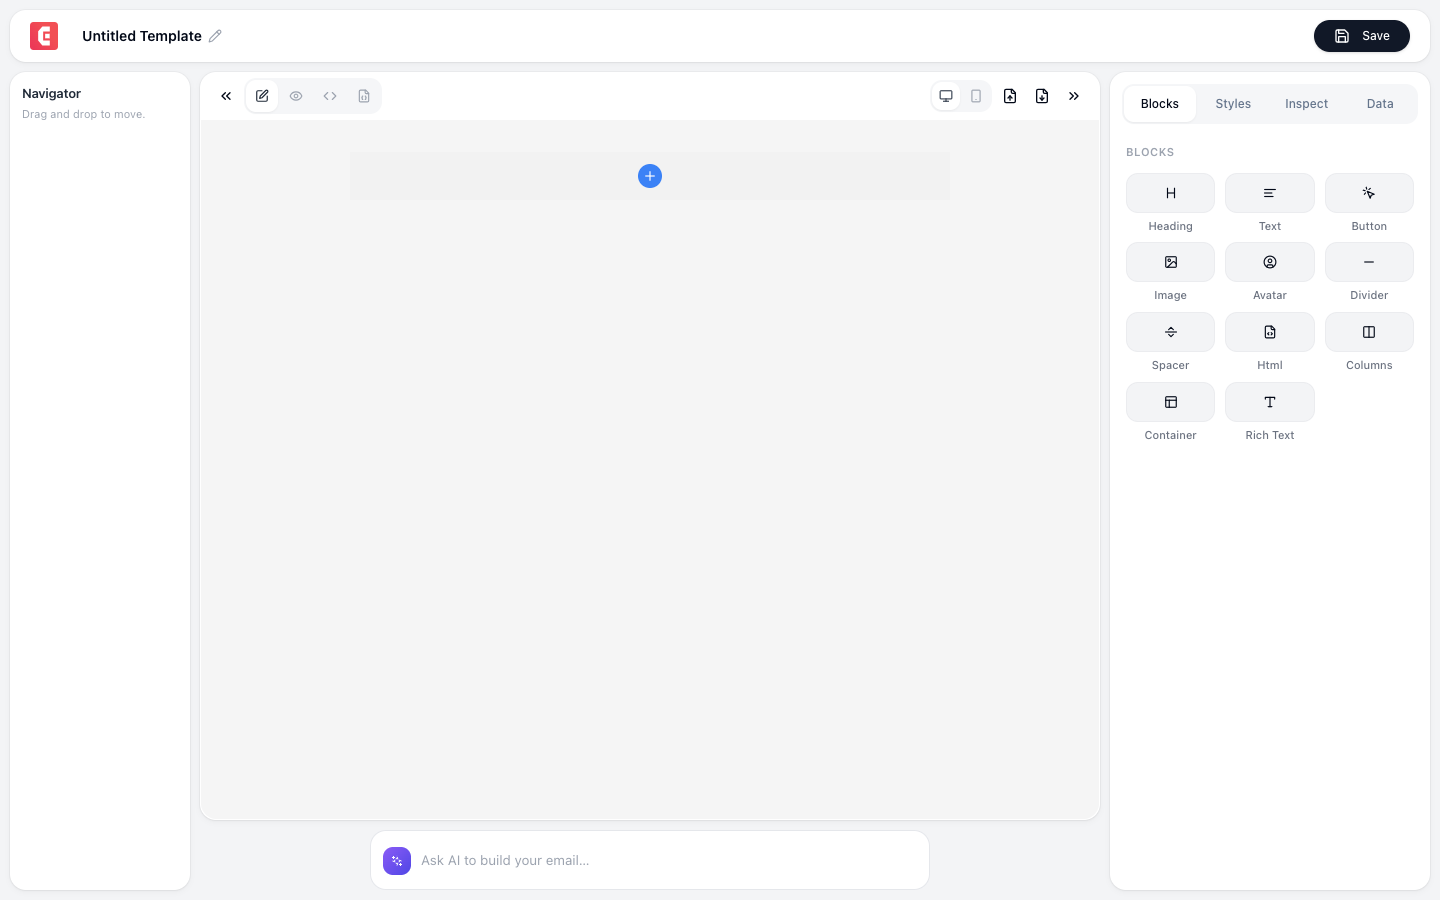Switch to the Inspect tab
This screenshot has width=1440, height=900.
pos(1307,104)
